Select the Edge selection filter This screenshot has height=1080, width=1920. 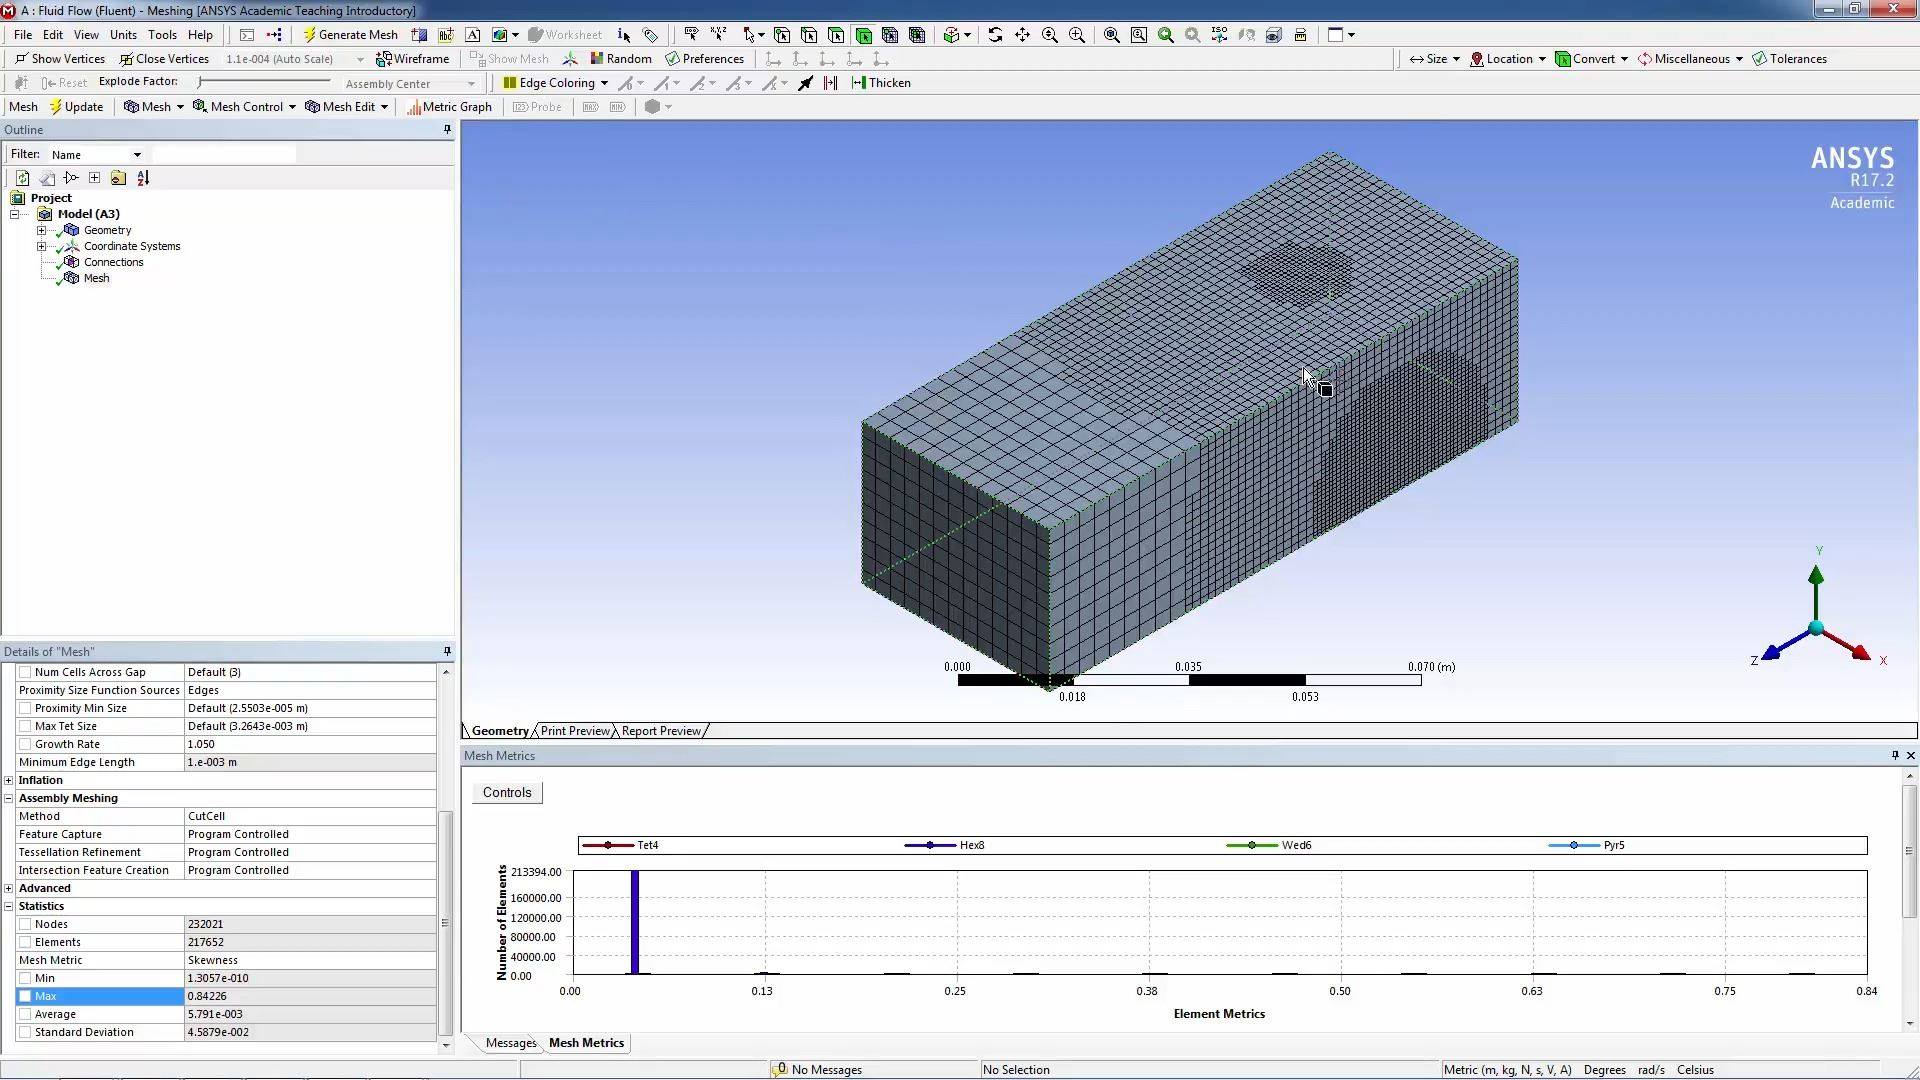coord(809,35)
